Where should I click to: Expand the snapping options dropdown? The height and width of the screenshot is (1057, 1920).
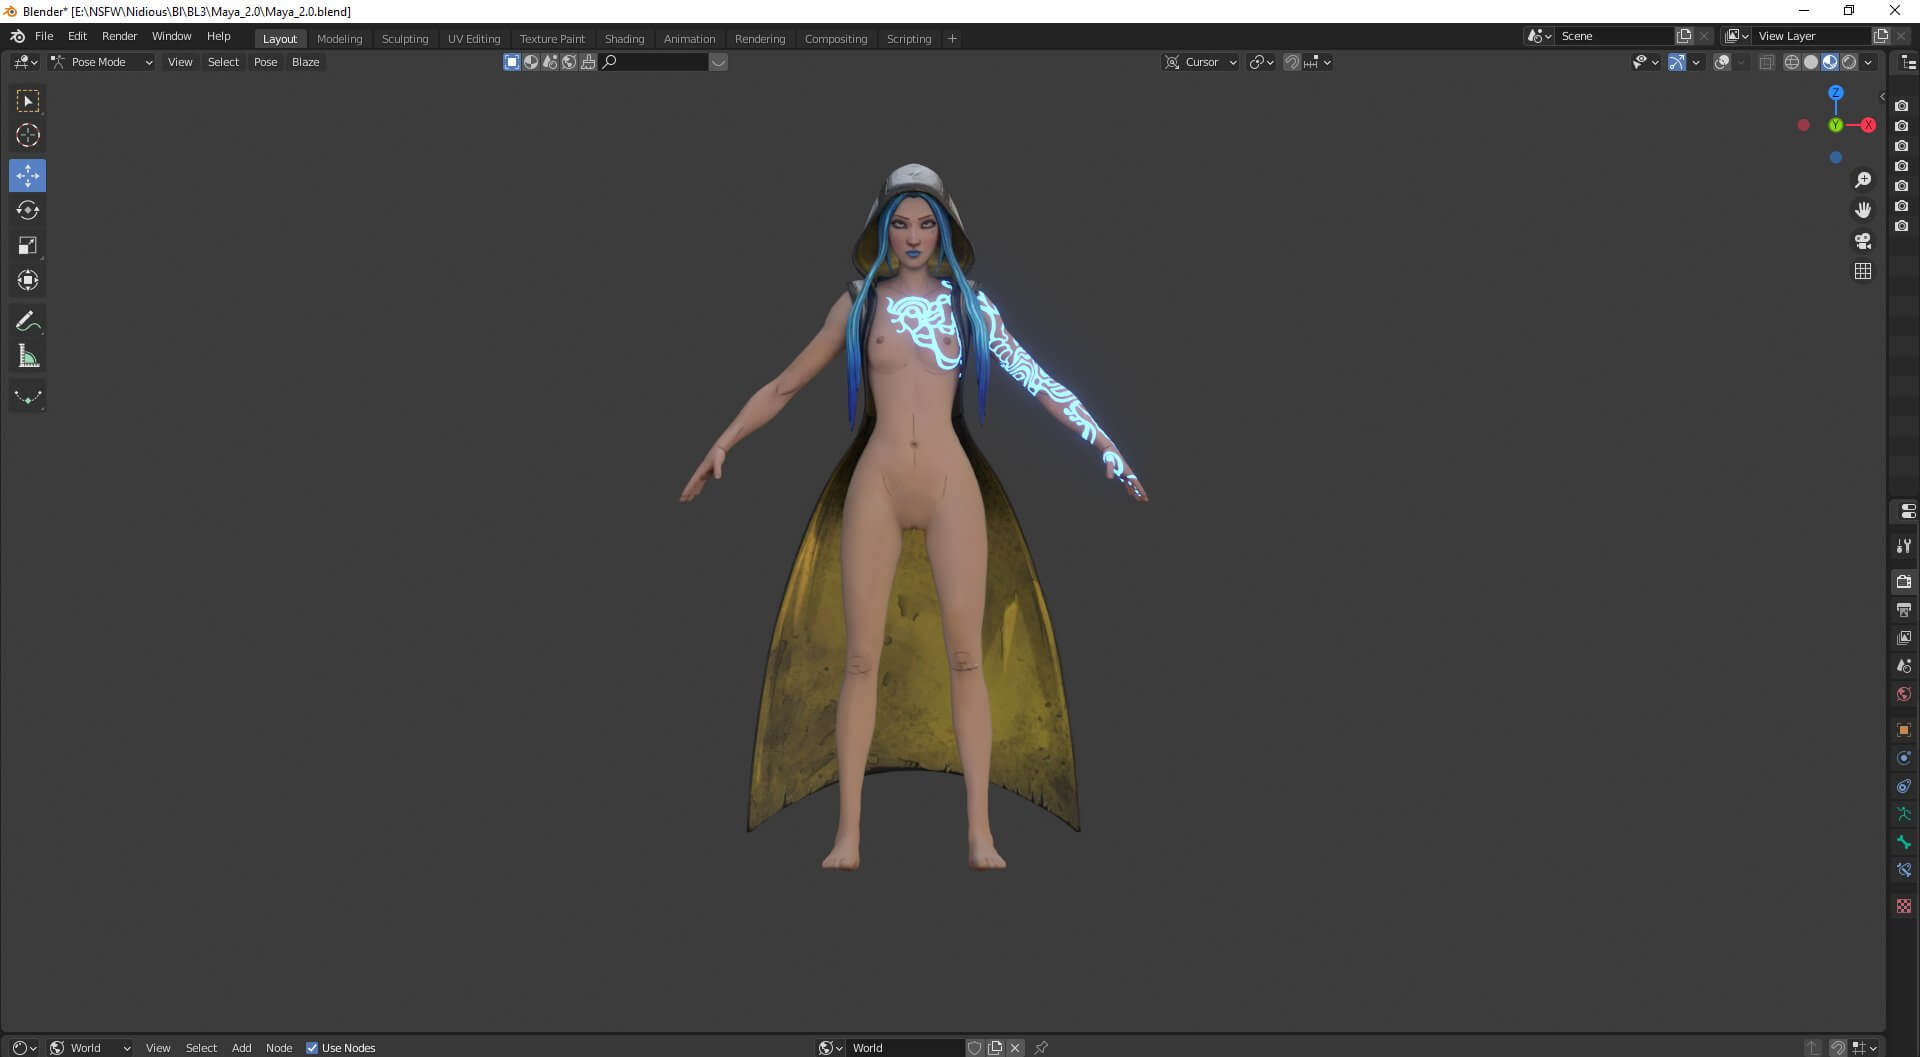click(x=1317, y=62)
